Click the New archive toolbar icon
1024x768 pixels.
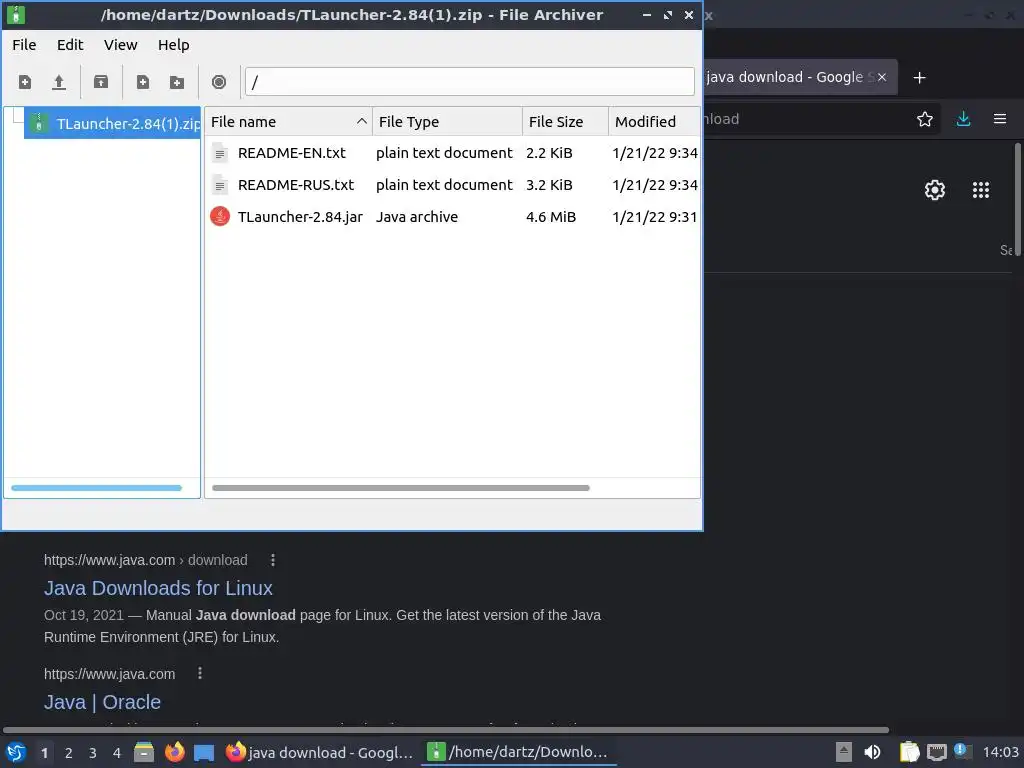tap(25, 82)
